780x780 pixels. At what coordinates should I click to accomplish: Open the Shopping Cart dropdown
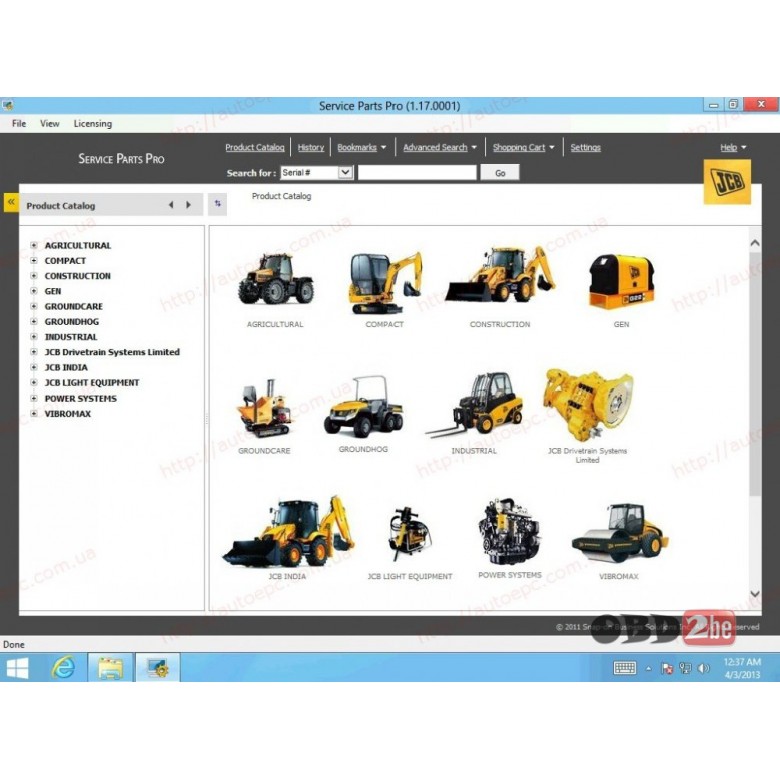(x=523, y=147)
